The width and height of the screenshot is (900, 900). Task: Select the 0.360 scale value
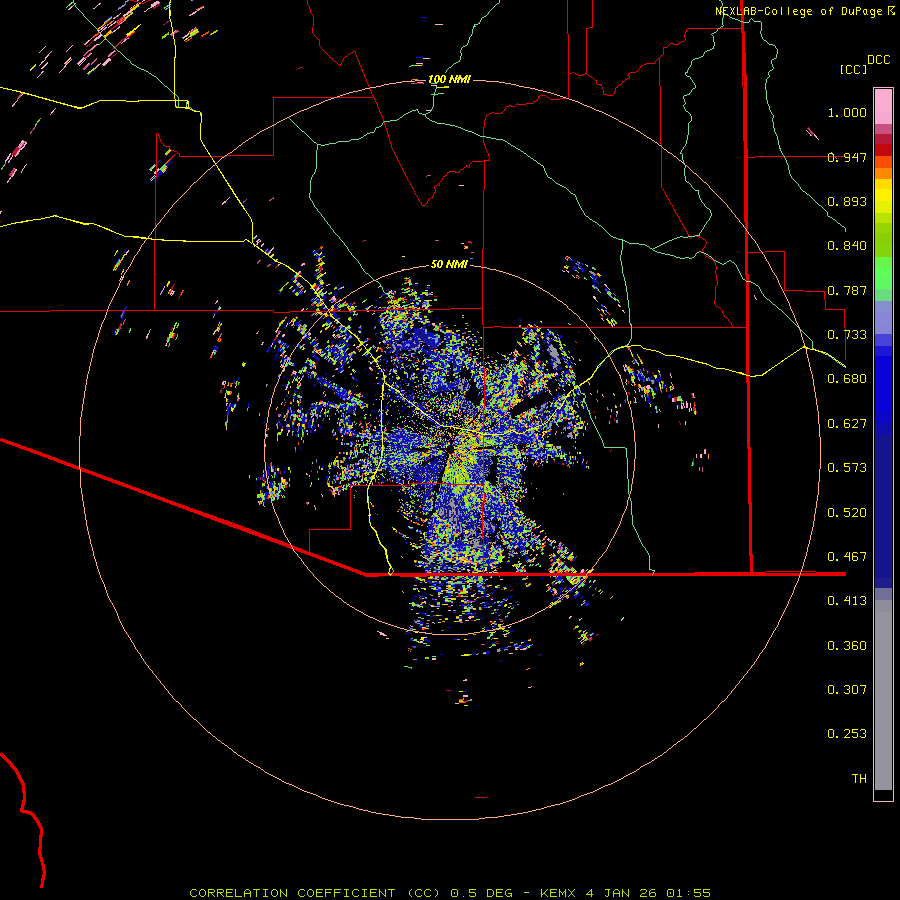[x=847, y=646]
